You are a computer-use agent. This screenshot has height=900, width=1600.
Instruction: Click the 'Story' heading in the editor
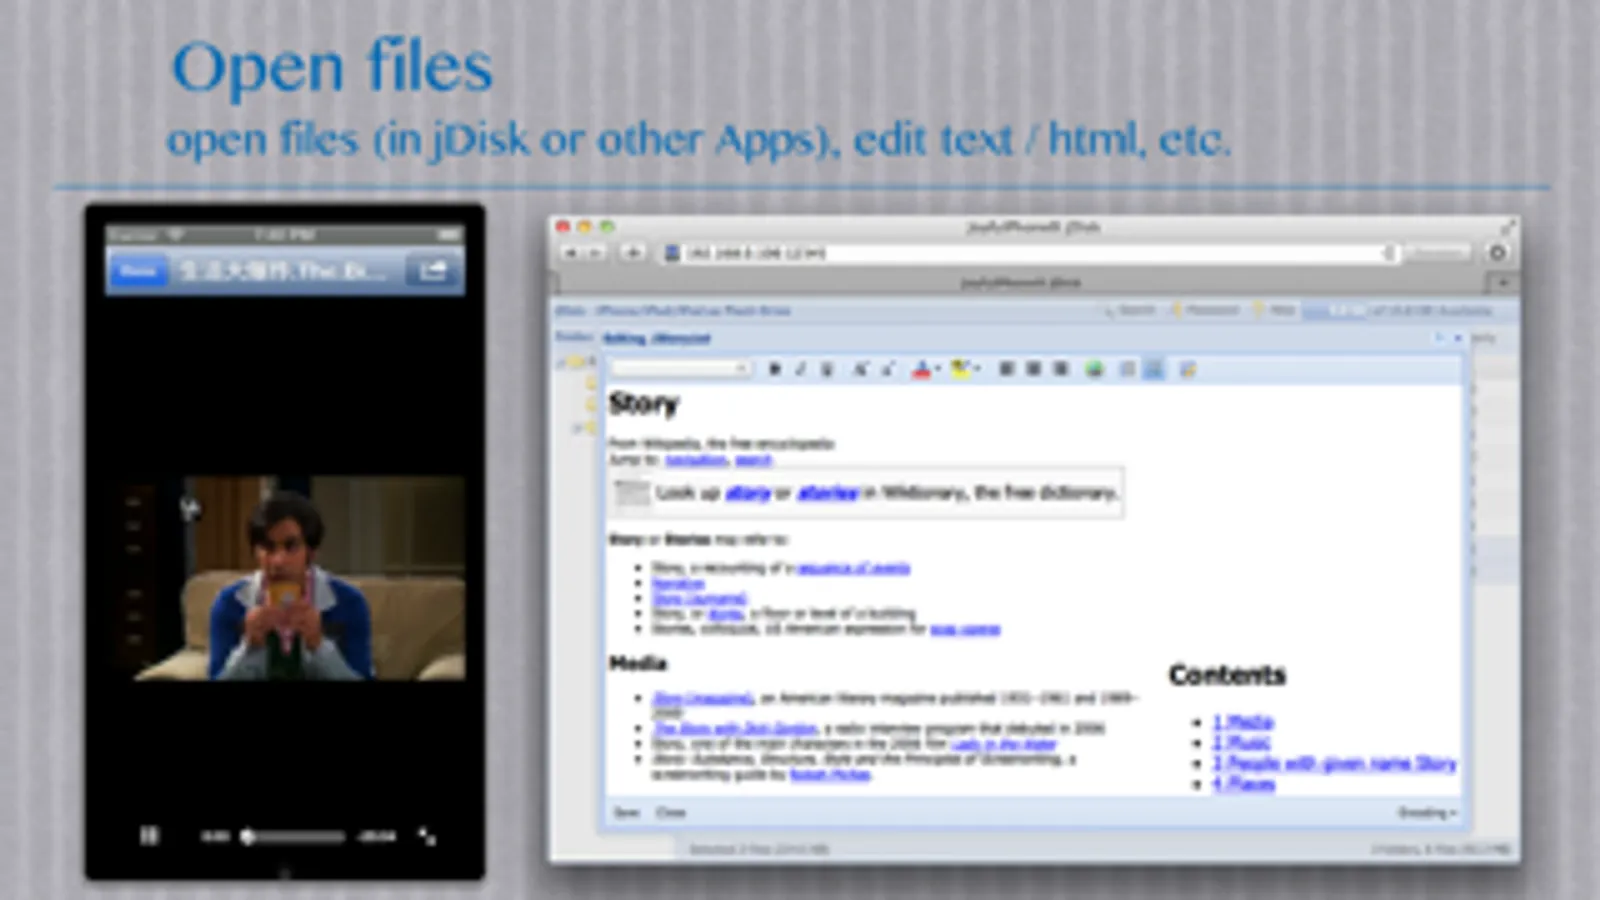pos(644,404)
